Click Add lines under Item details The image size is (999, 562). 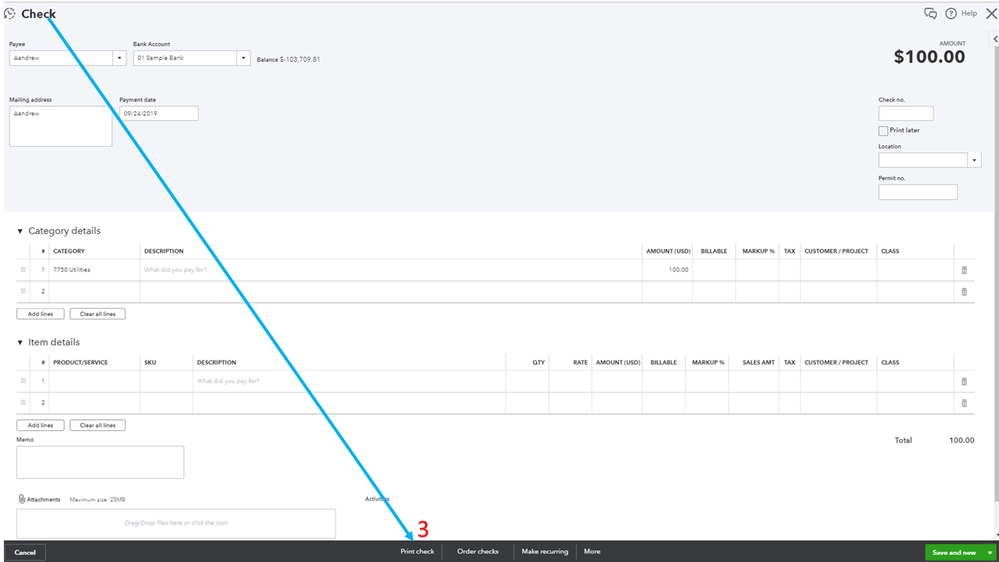click(x=40, y=425)
